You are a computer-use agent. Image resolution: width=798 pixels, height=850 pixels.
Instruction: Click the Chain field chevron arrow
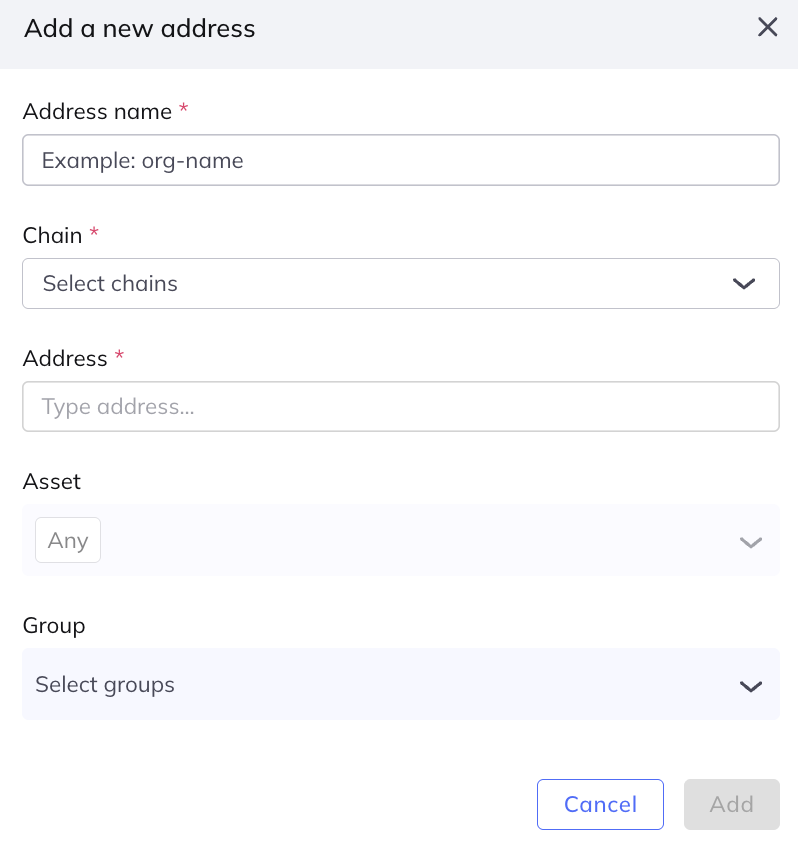[x=744, y=284]
